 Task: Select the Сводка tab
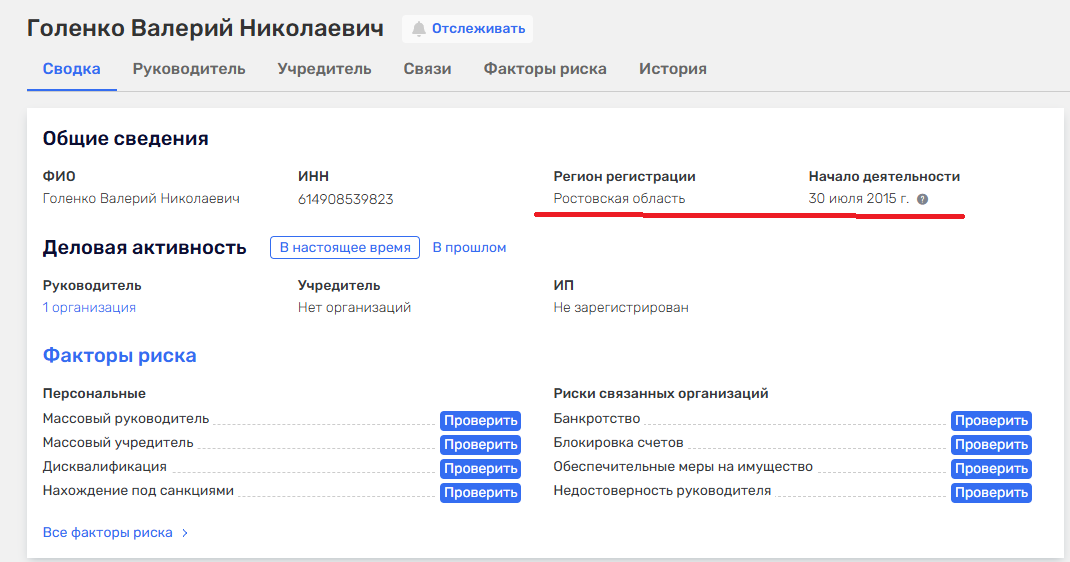click(x=71, y=69)
